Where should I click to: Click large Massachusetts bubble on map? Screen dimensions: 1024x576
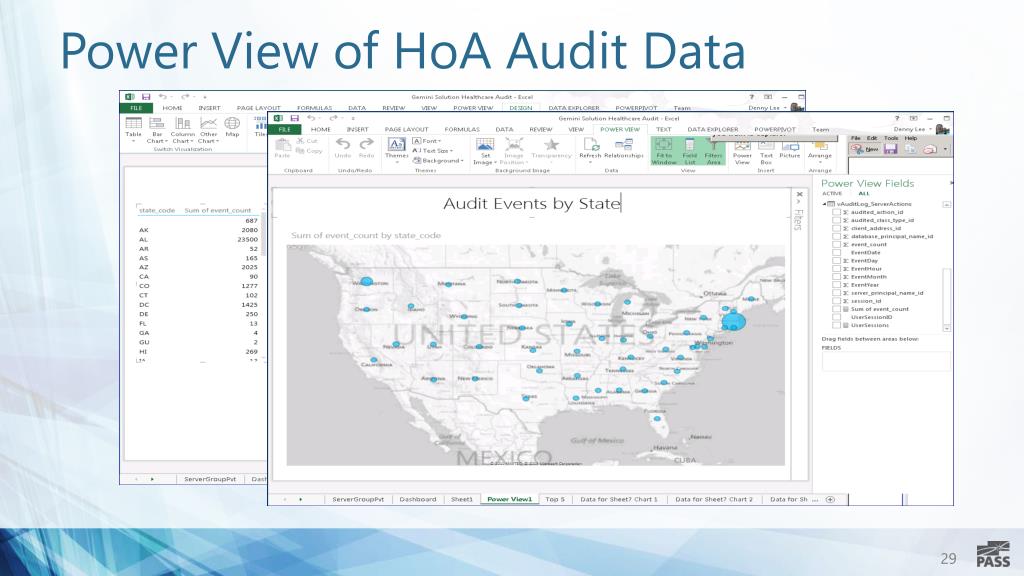coord(733,321)
